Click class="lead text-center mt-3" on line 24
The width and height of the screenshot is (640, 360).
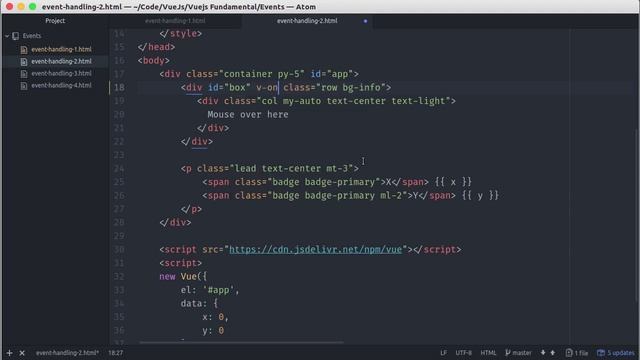(275, 169)
